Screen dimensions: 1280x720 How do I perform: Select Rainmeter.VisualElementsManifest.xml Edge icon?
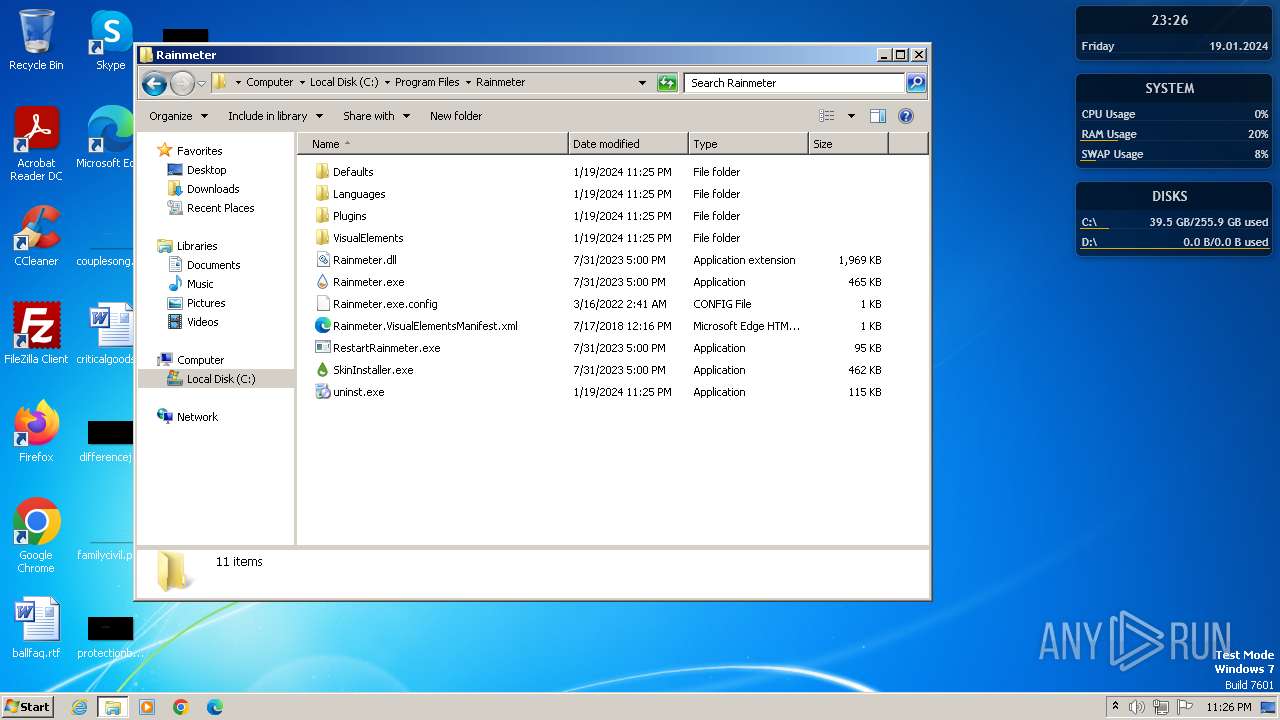pyautogui.click(x=322, y=326)
